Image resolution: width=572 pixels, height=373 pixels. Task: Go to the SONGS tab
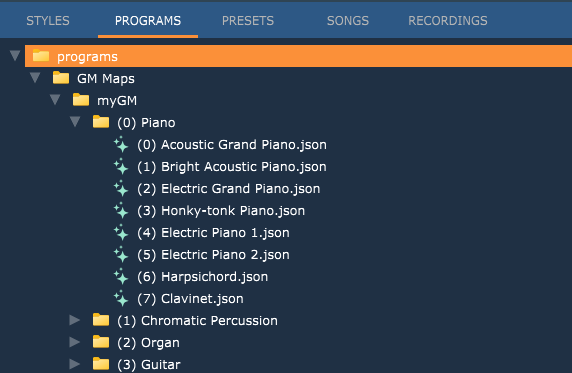(348, 21)
